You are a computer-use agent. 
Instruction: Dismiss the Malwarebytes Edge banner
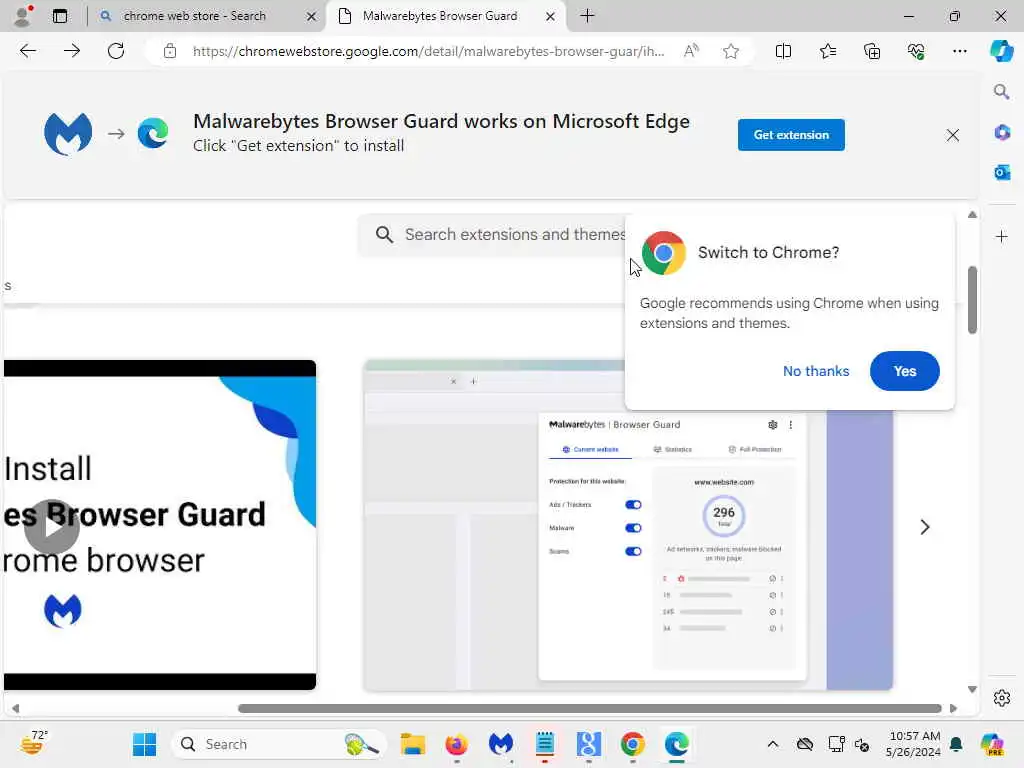tap(953, 135)
